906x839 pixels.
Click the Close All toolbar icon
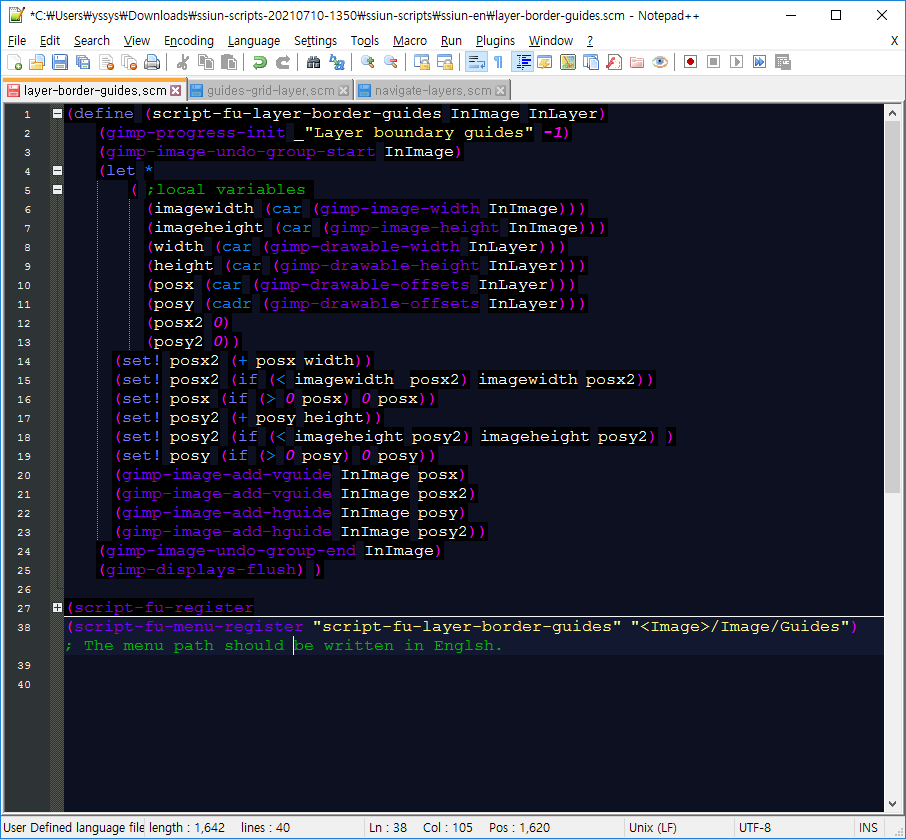pyautogui.click(x=129, y=62)
